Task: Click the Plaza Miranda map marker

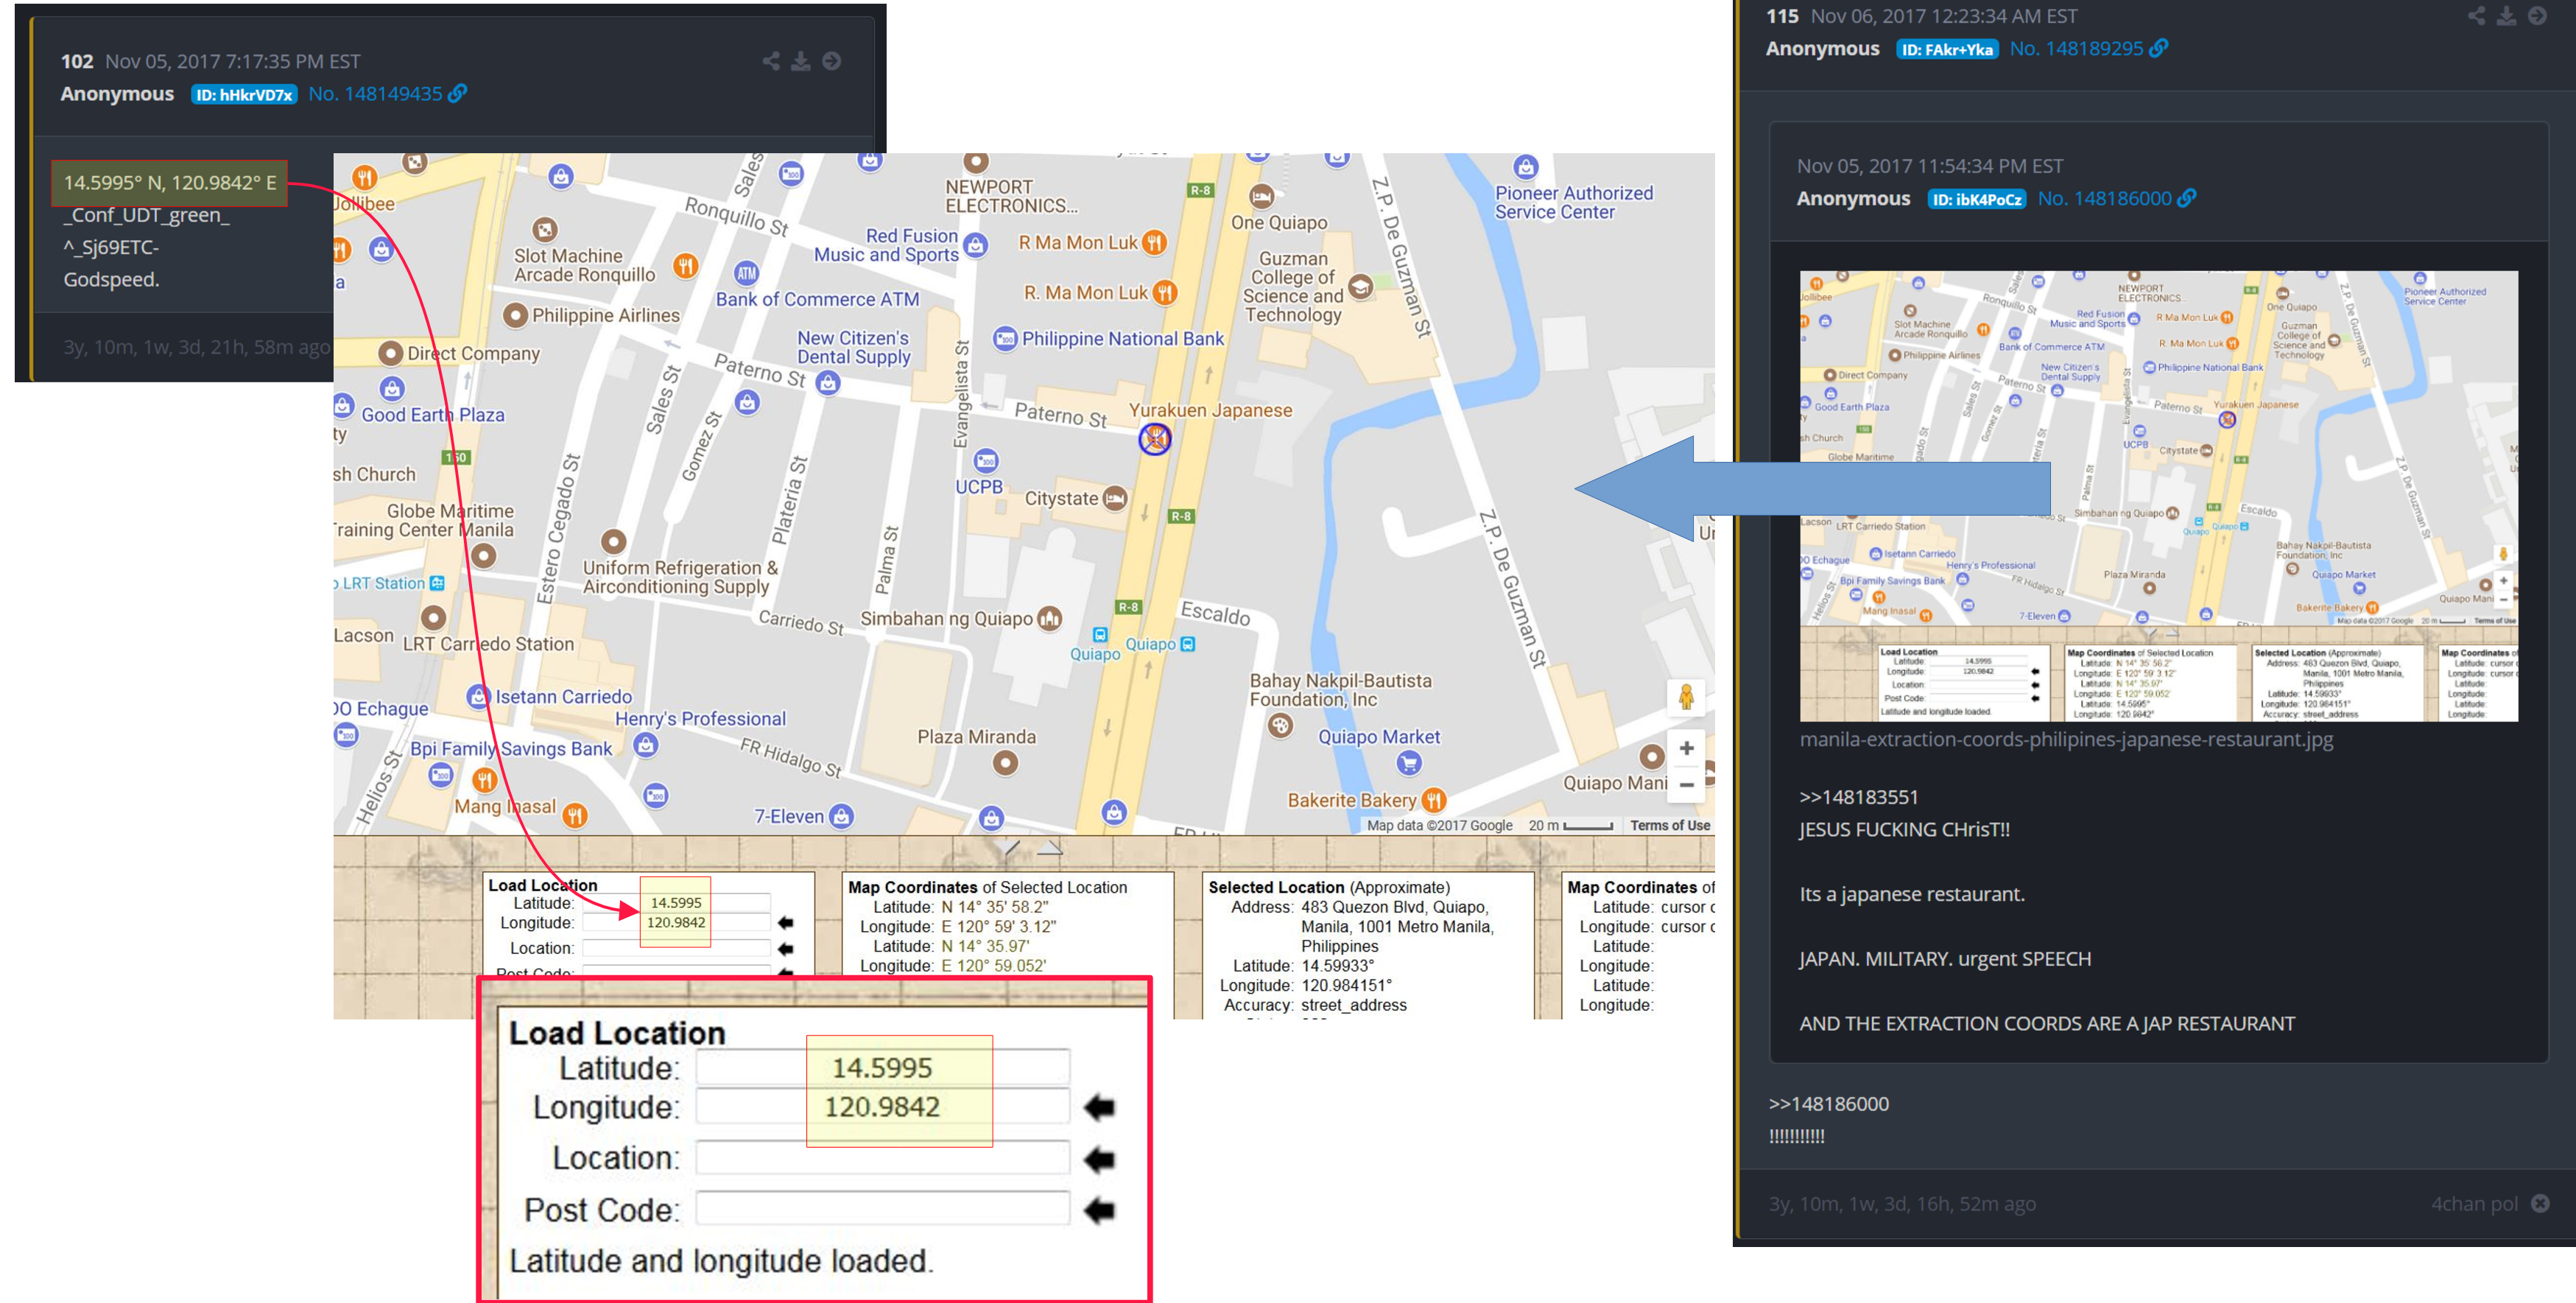Action: click(x=1005, y=763)
